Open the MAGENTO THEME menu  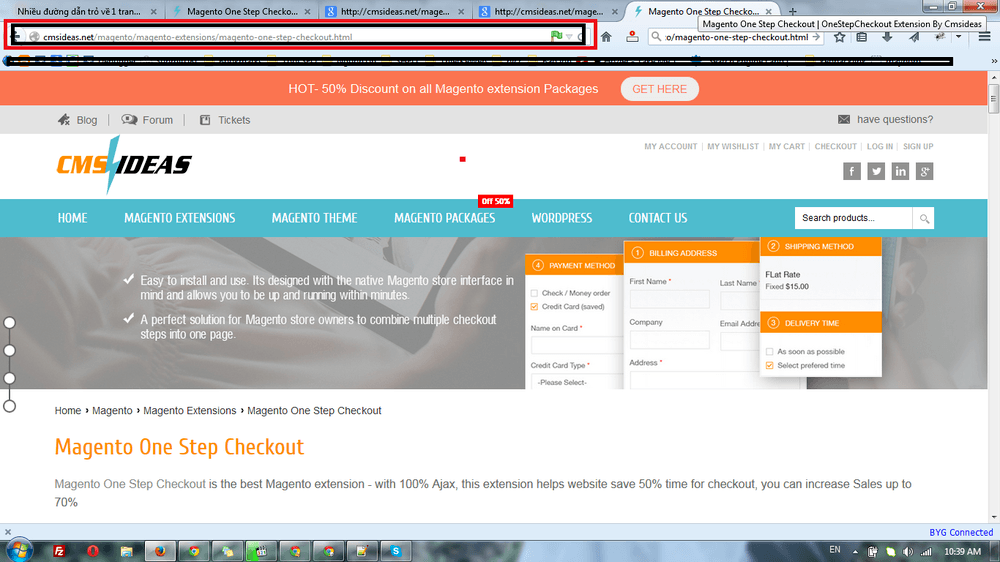point(314,218)
